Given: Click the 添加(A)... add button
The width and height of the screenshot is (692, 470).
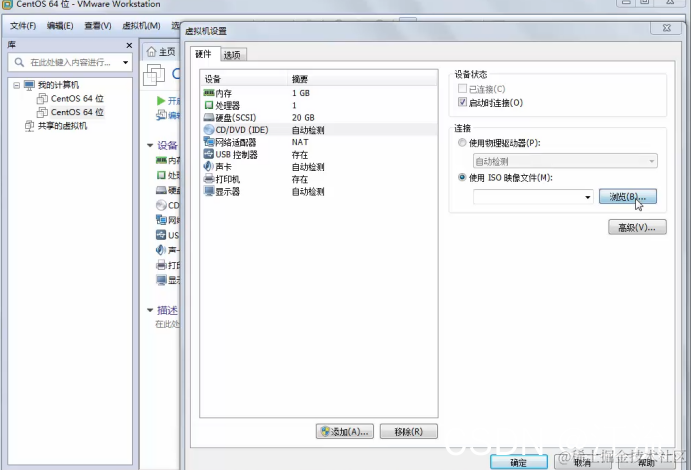Looking at the screenshot, I should [x=345, y=431].
